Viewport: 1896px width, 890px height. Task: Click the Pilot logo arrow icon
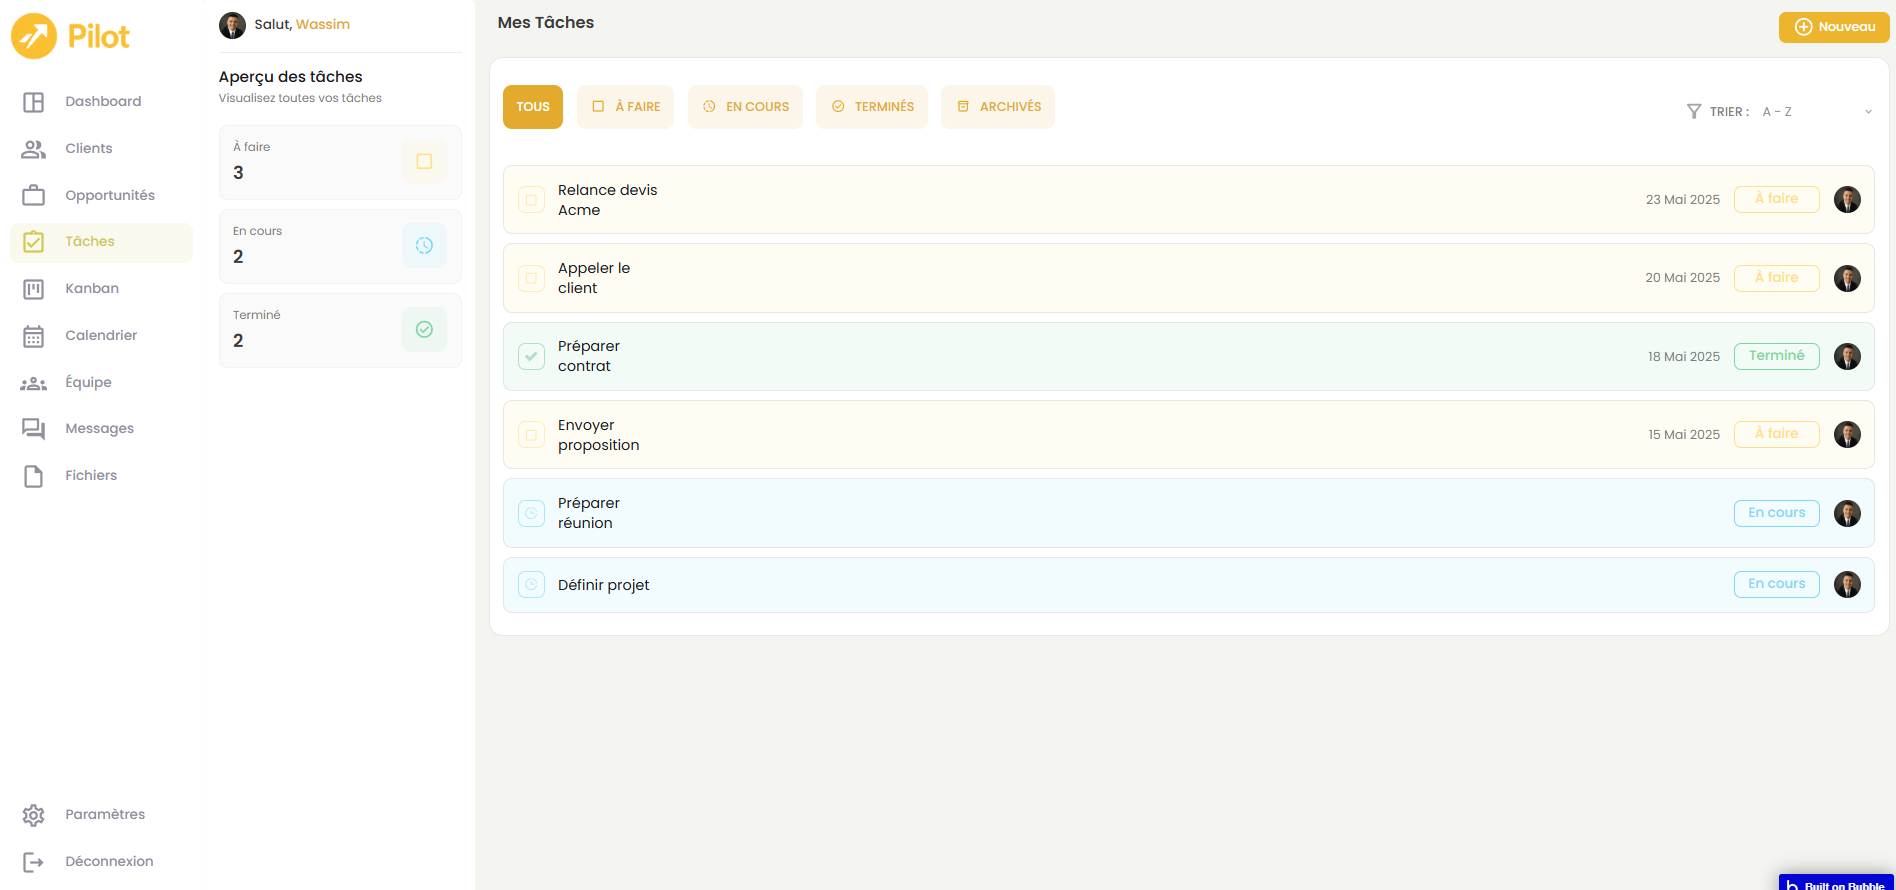click(x=34, y=37)
